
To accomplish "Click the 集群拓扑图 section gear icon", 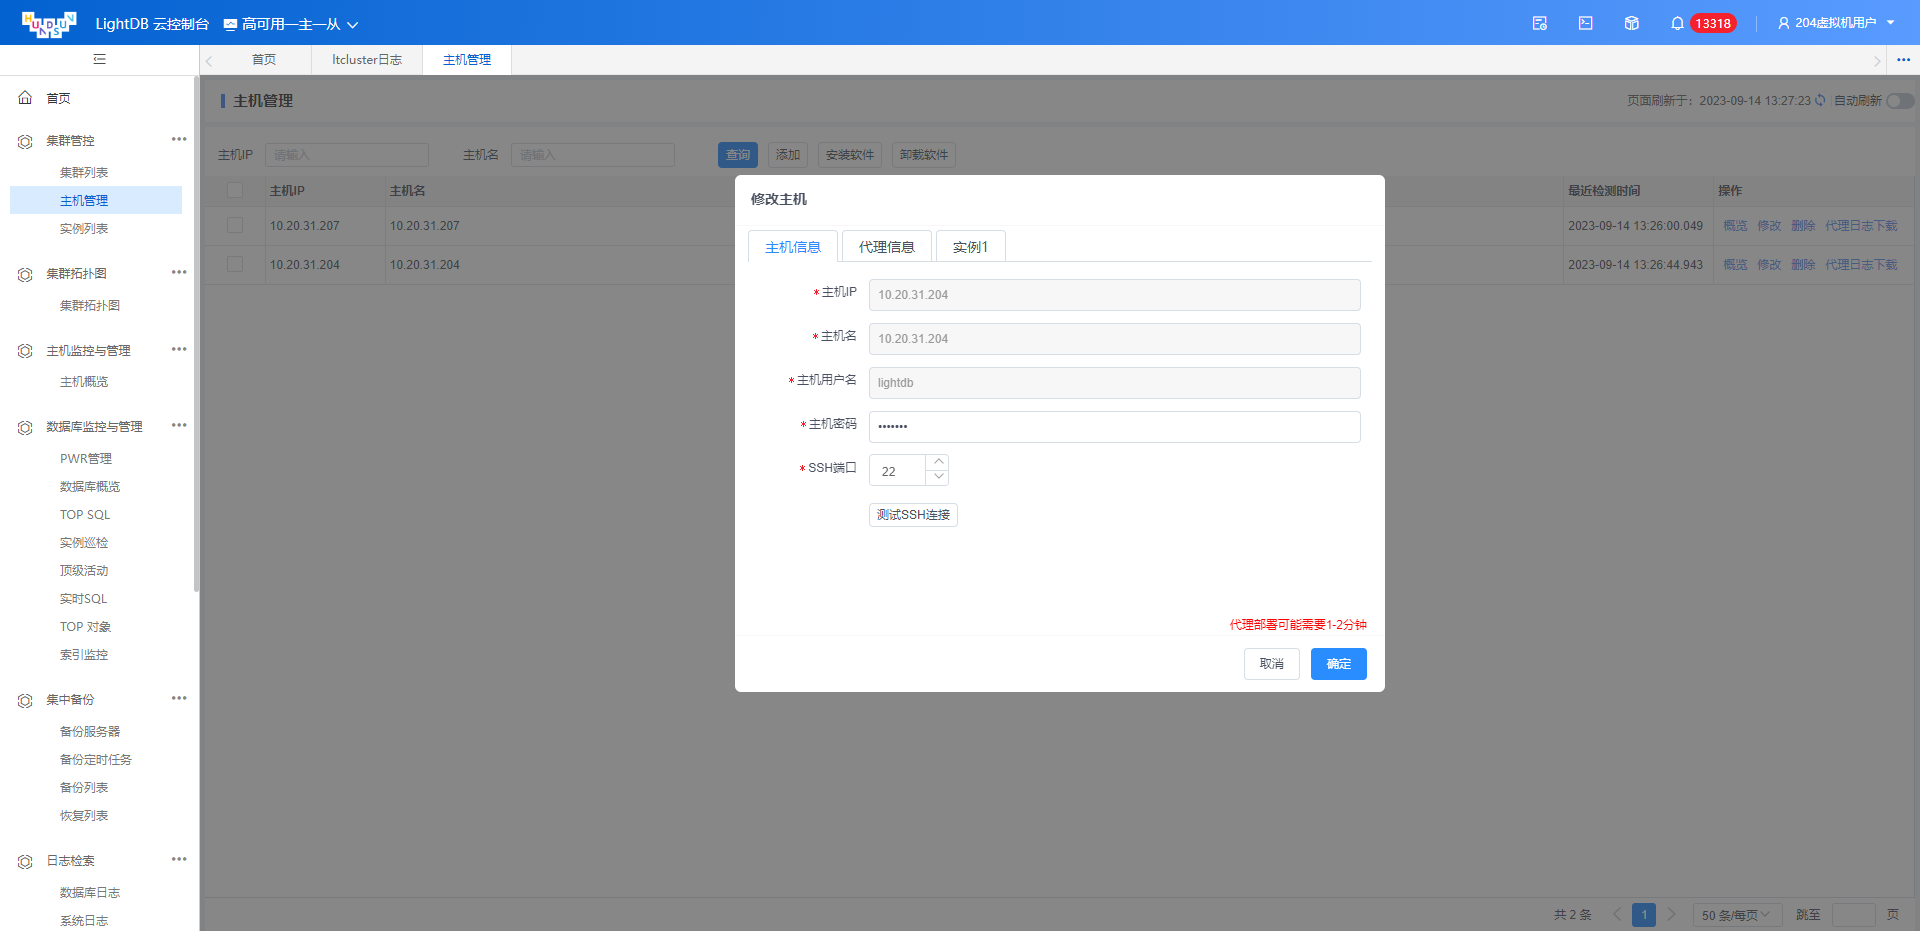I will [25, 274].
